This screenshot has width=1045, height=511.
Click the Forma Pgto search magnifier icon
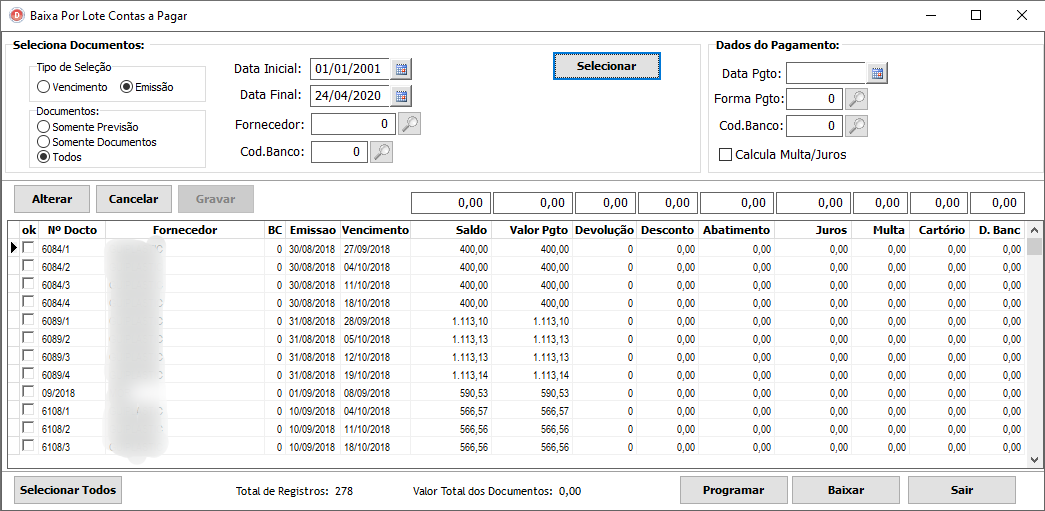point(857,99)
